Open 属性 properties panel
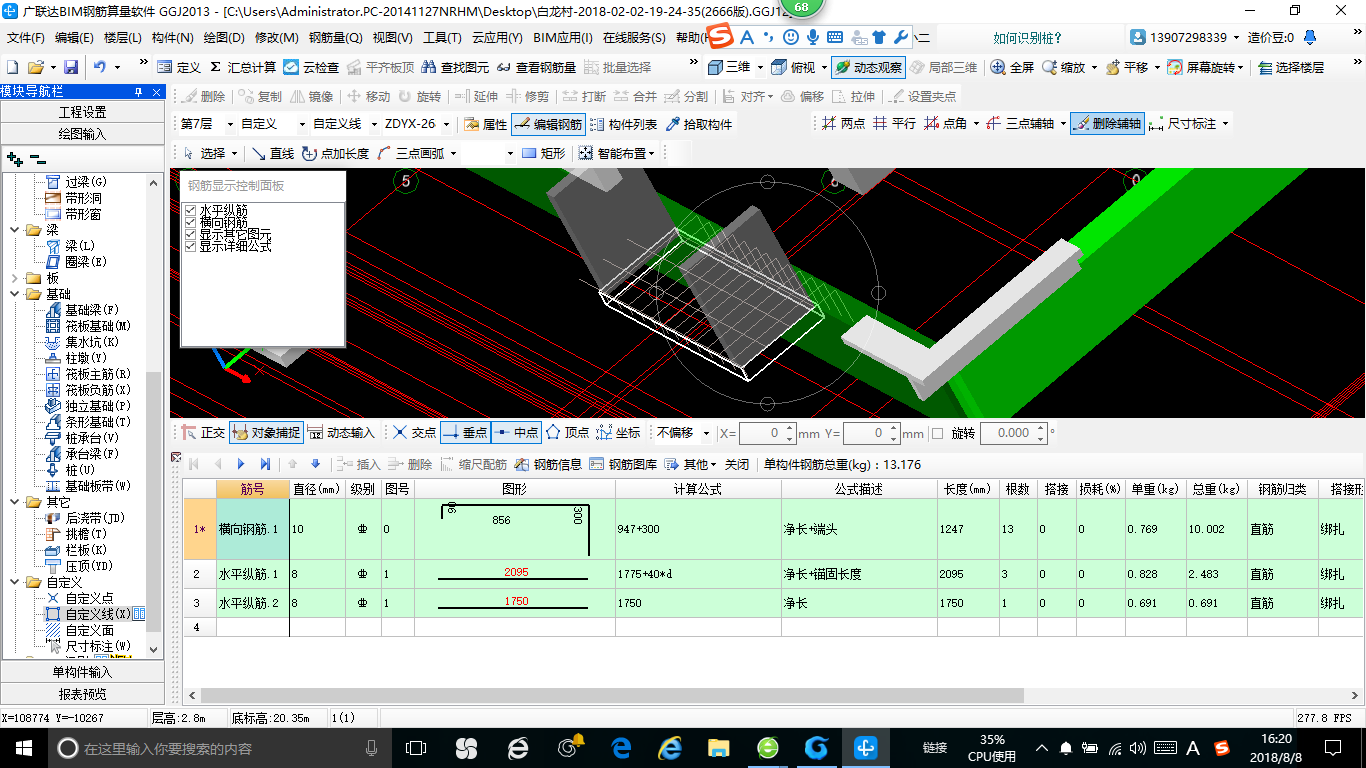Screen dimensions: 1366x768 coord(486,124)
